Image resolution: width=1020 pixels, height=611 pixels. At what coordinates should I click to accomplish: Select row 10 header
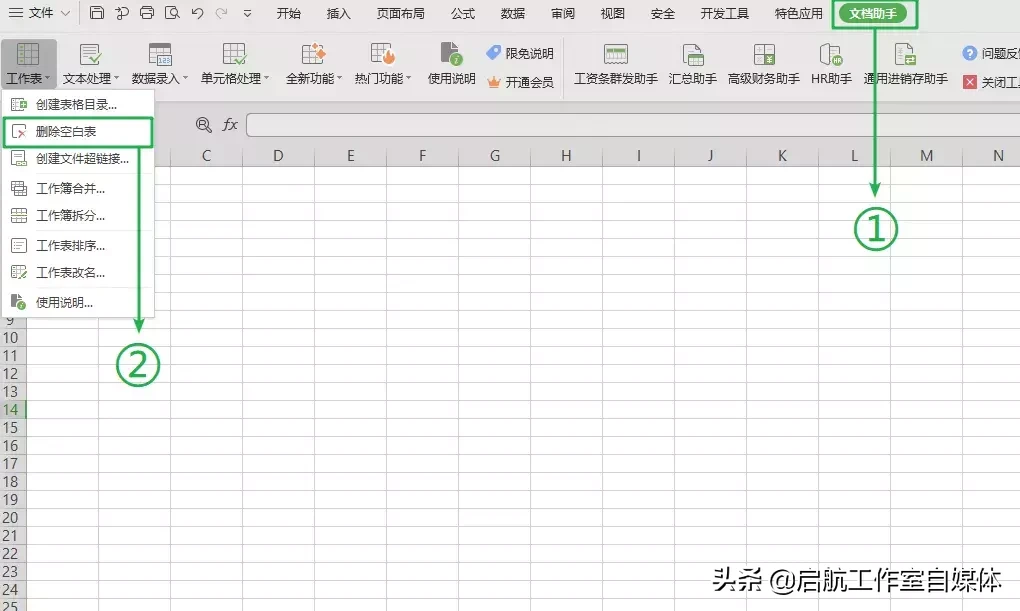coord(11,338)
